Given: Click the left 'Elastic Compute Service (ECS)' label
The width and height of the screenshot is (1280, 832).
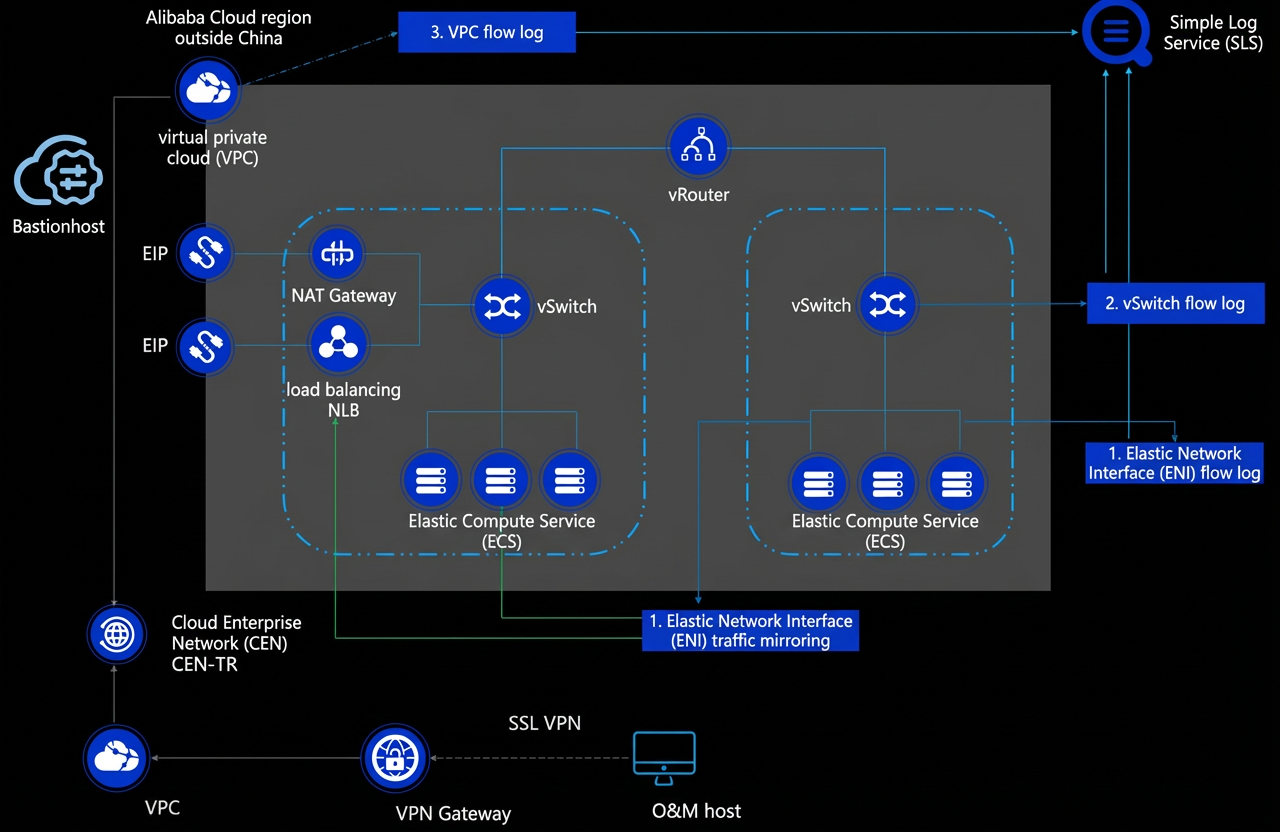Looking at the screenshot, I should tap(502, 531).
